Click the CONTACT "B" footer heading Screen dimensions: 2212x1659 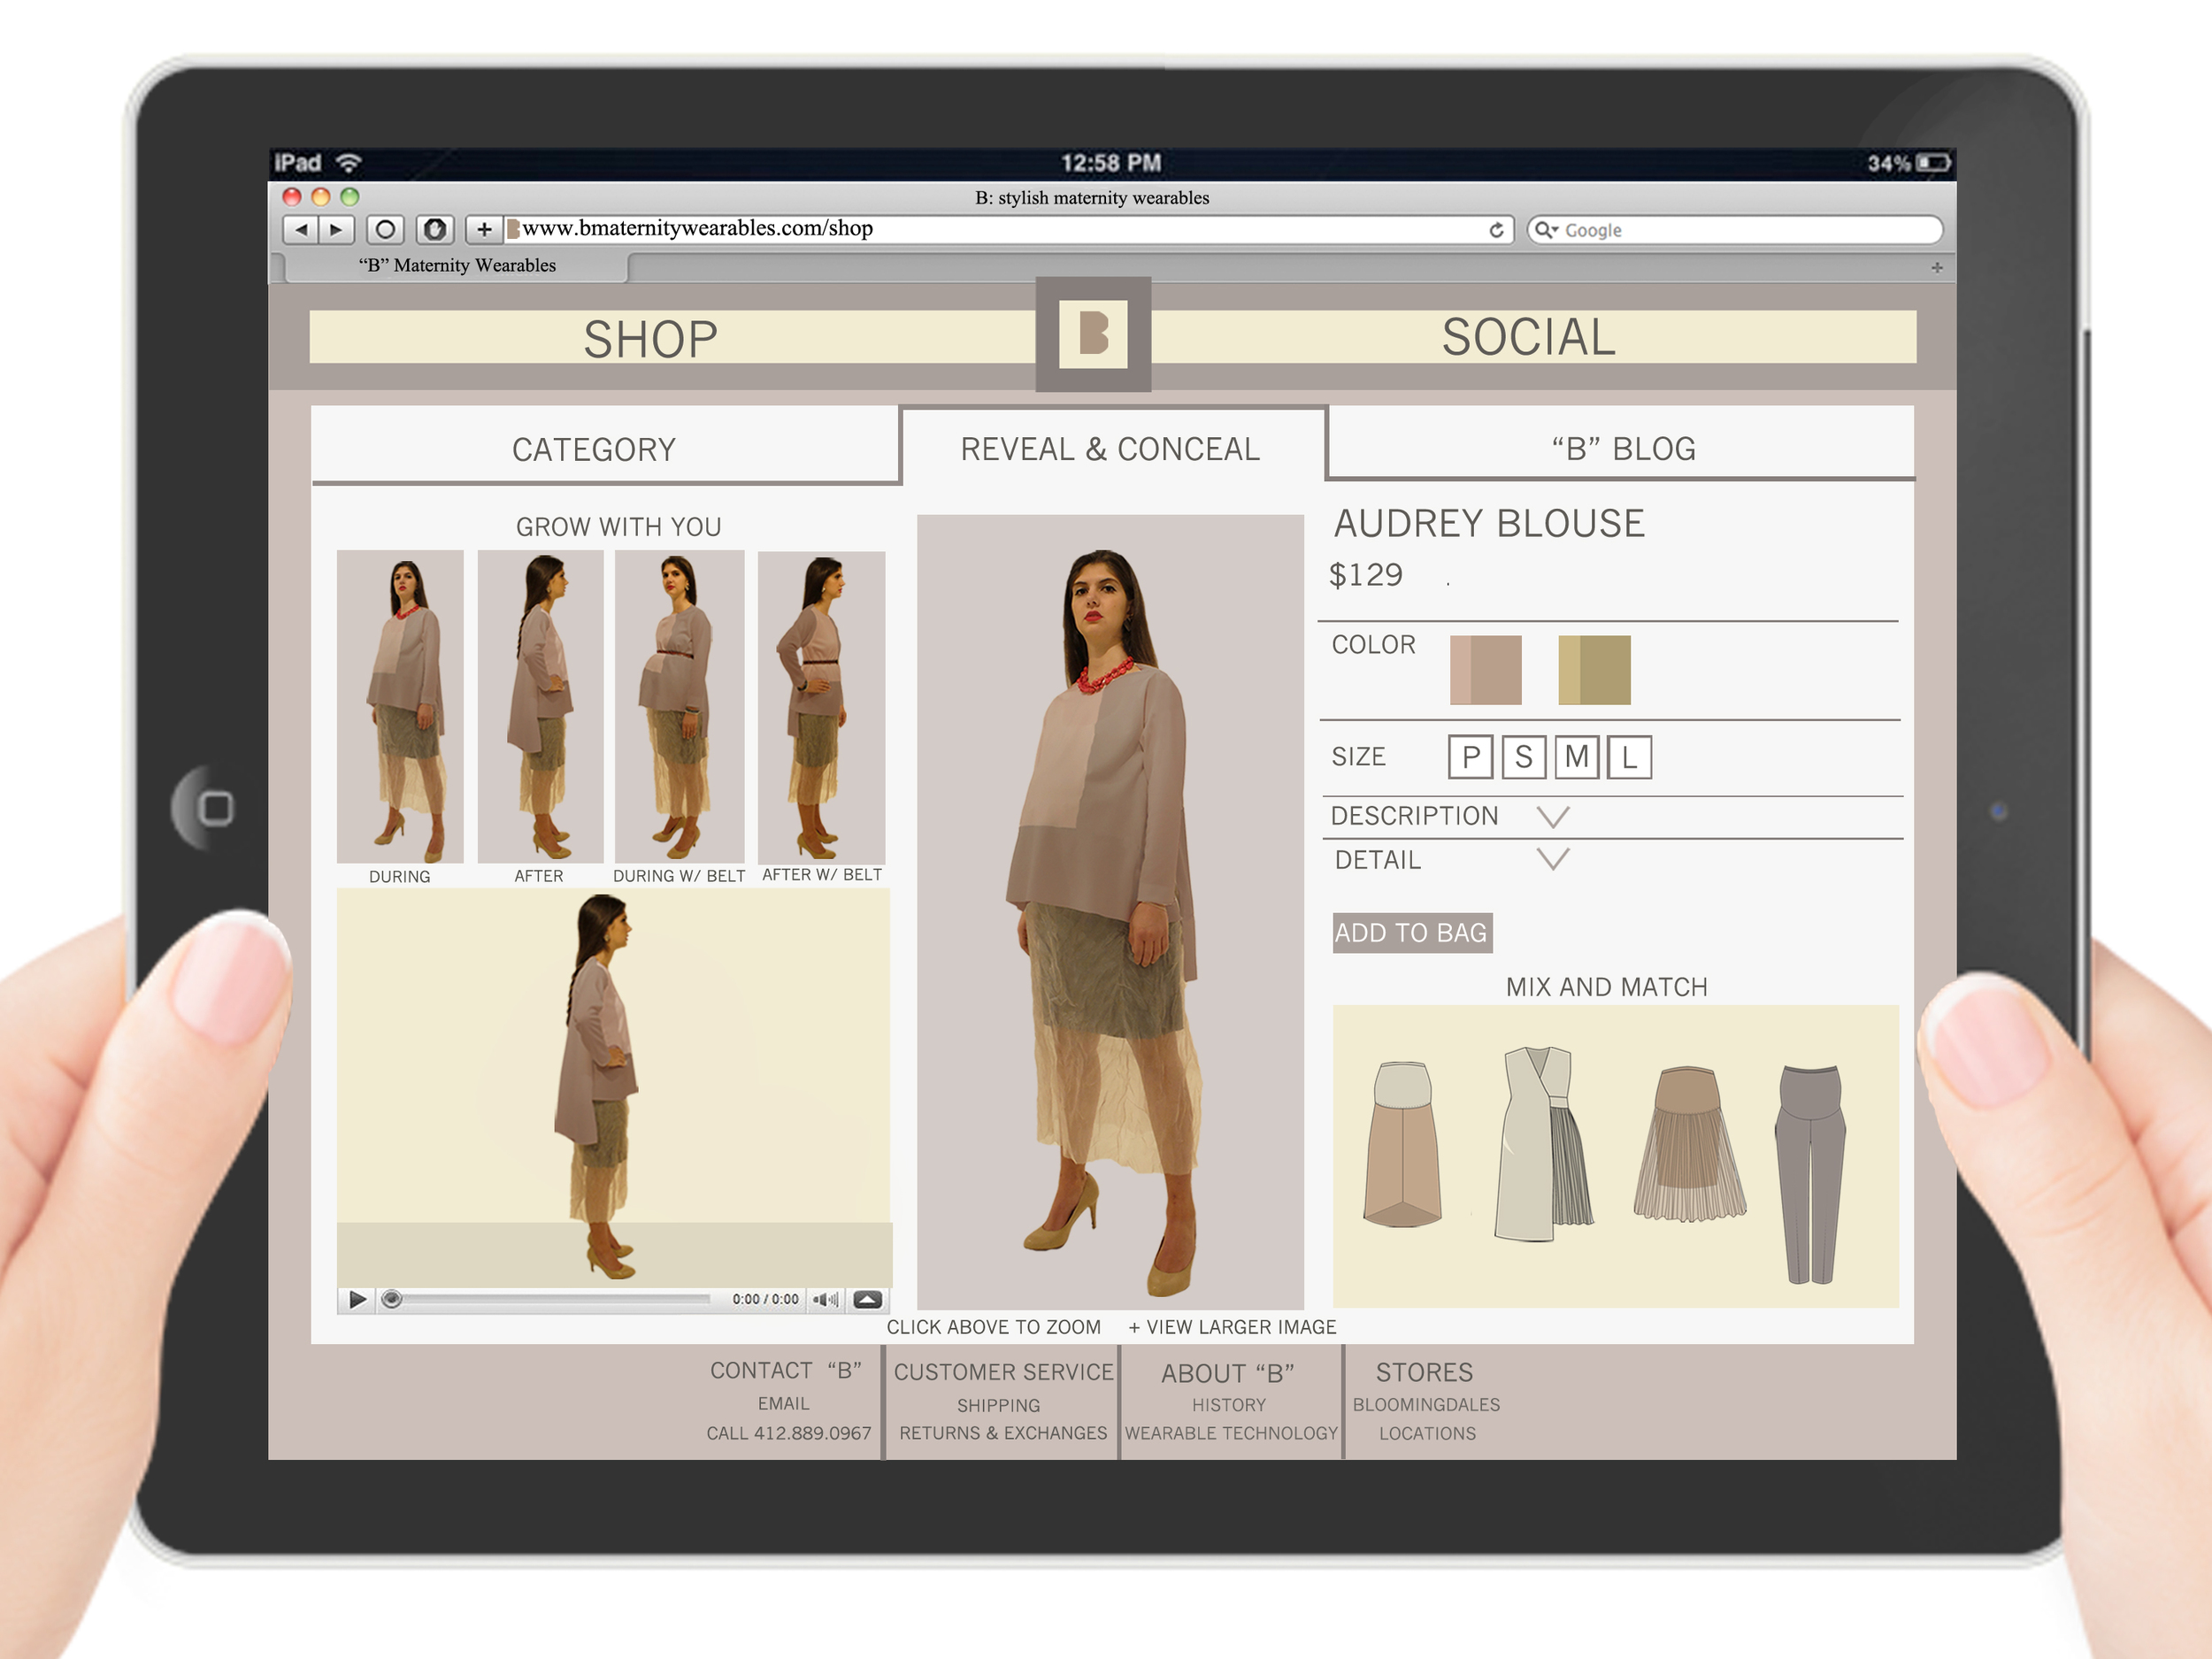(786, 1370)
